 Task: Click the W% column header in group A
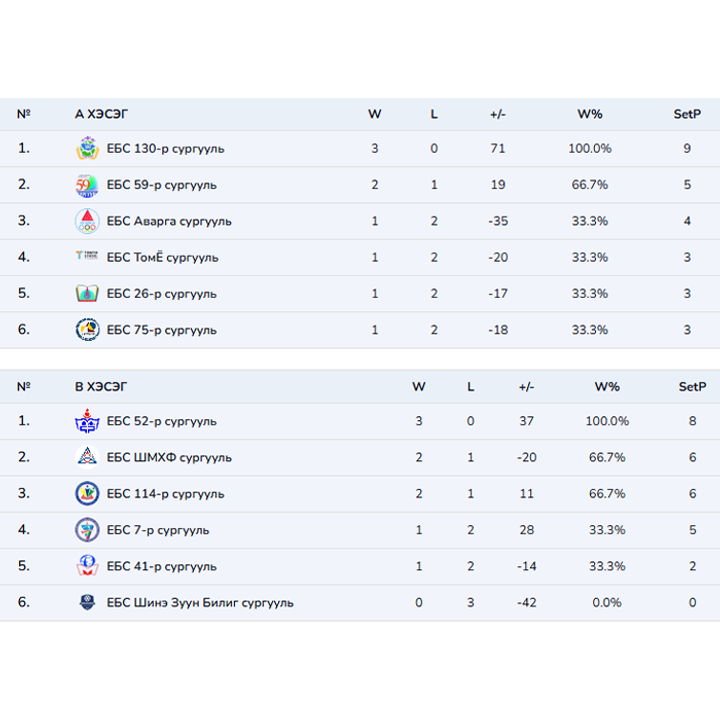click(590, 114)
